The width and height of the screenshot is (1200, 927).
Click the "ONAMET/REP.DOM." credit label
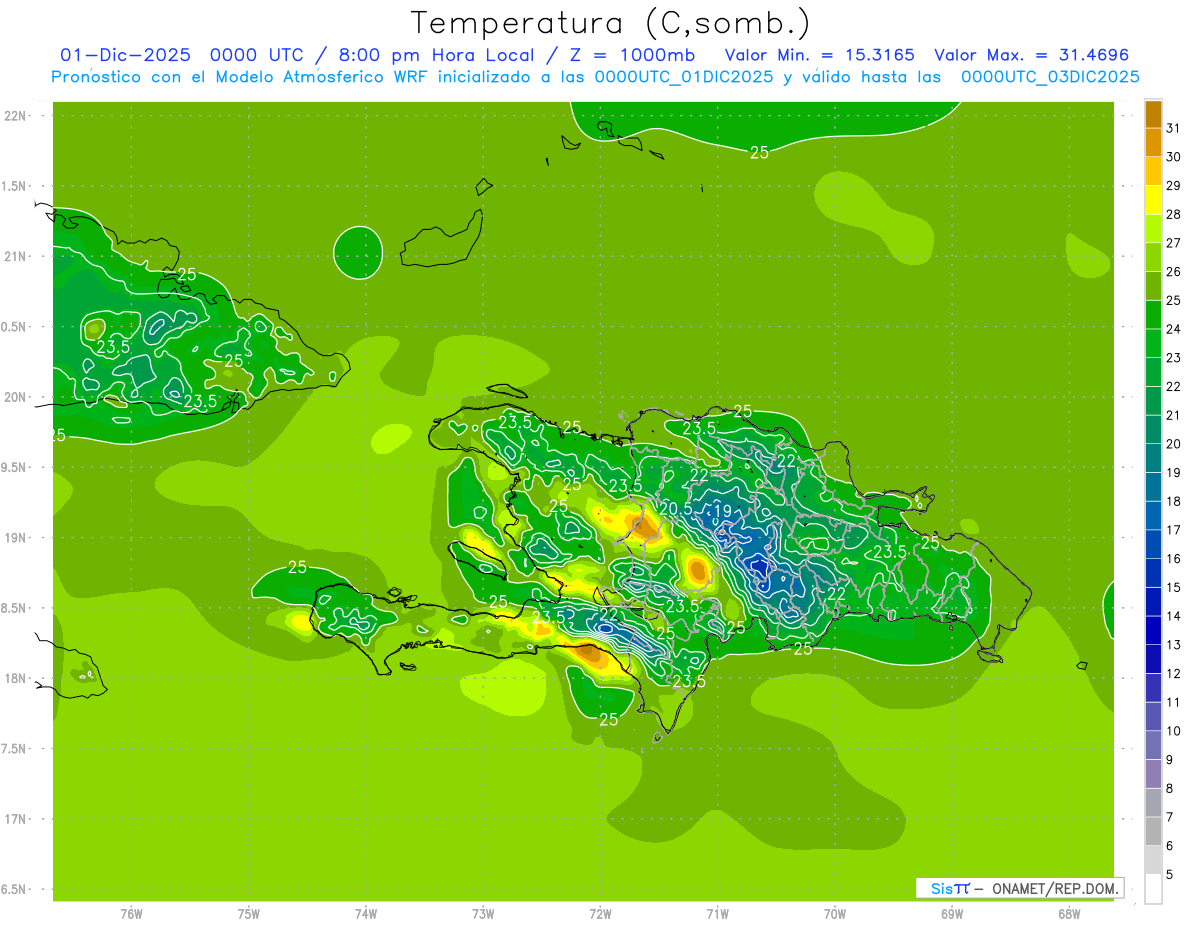(x=1056, y=888)
